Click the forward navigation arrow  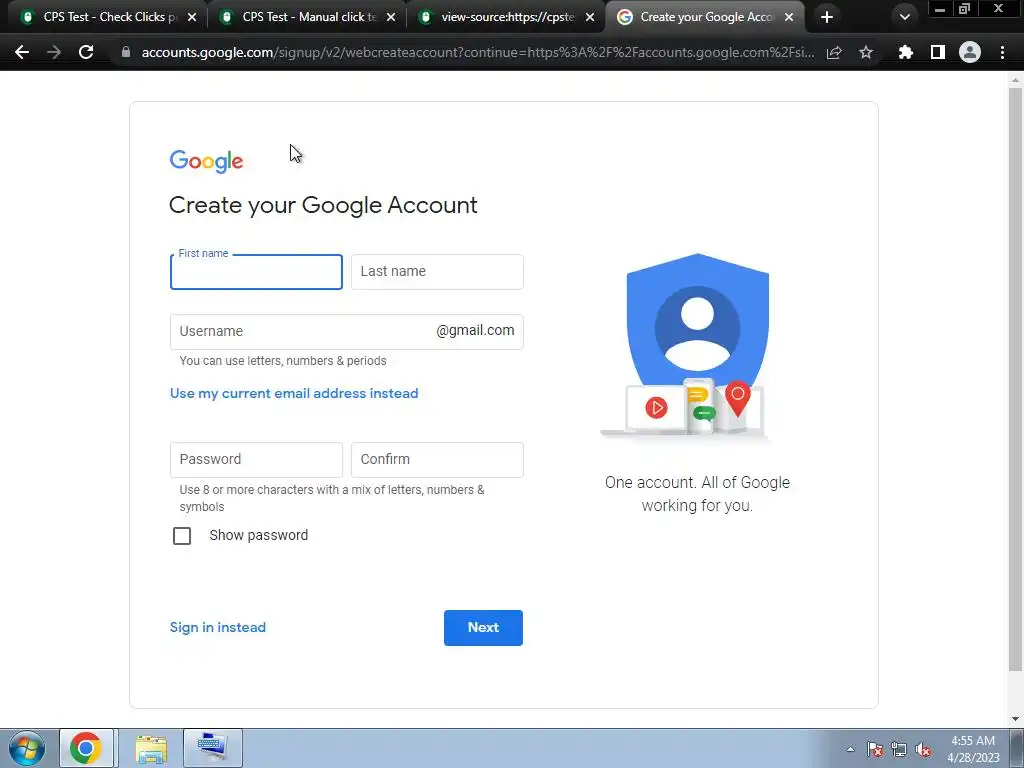point(54,52)
